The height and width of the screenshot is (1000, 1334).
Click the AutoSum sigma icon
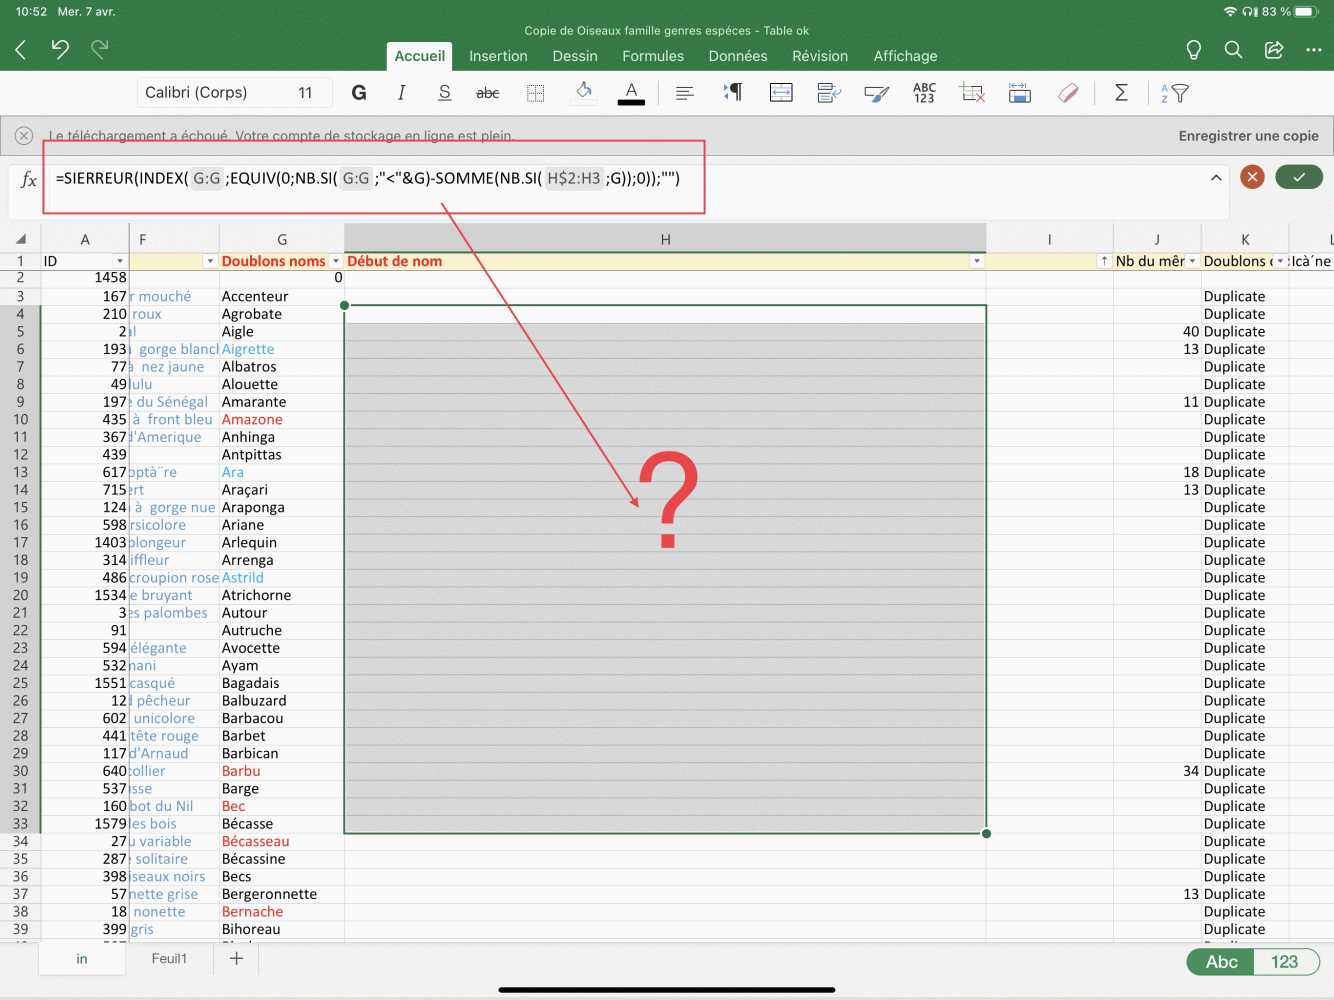pos(1121,93)
